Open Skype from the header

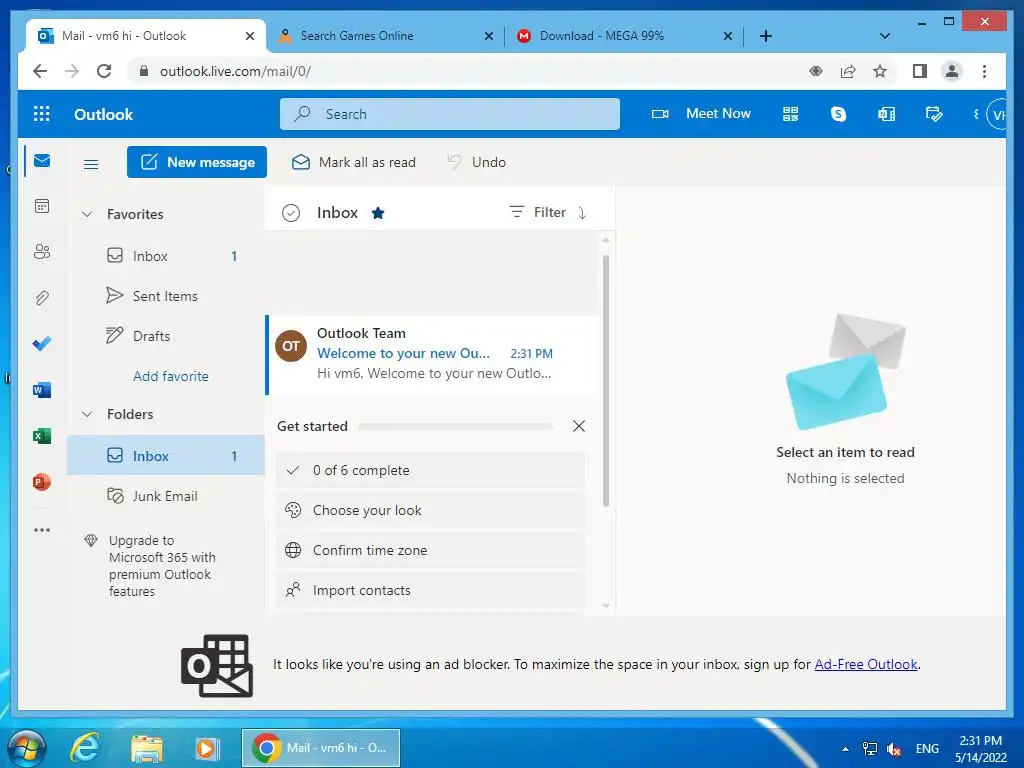[838, 114]
